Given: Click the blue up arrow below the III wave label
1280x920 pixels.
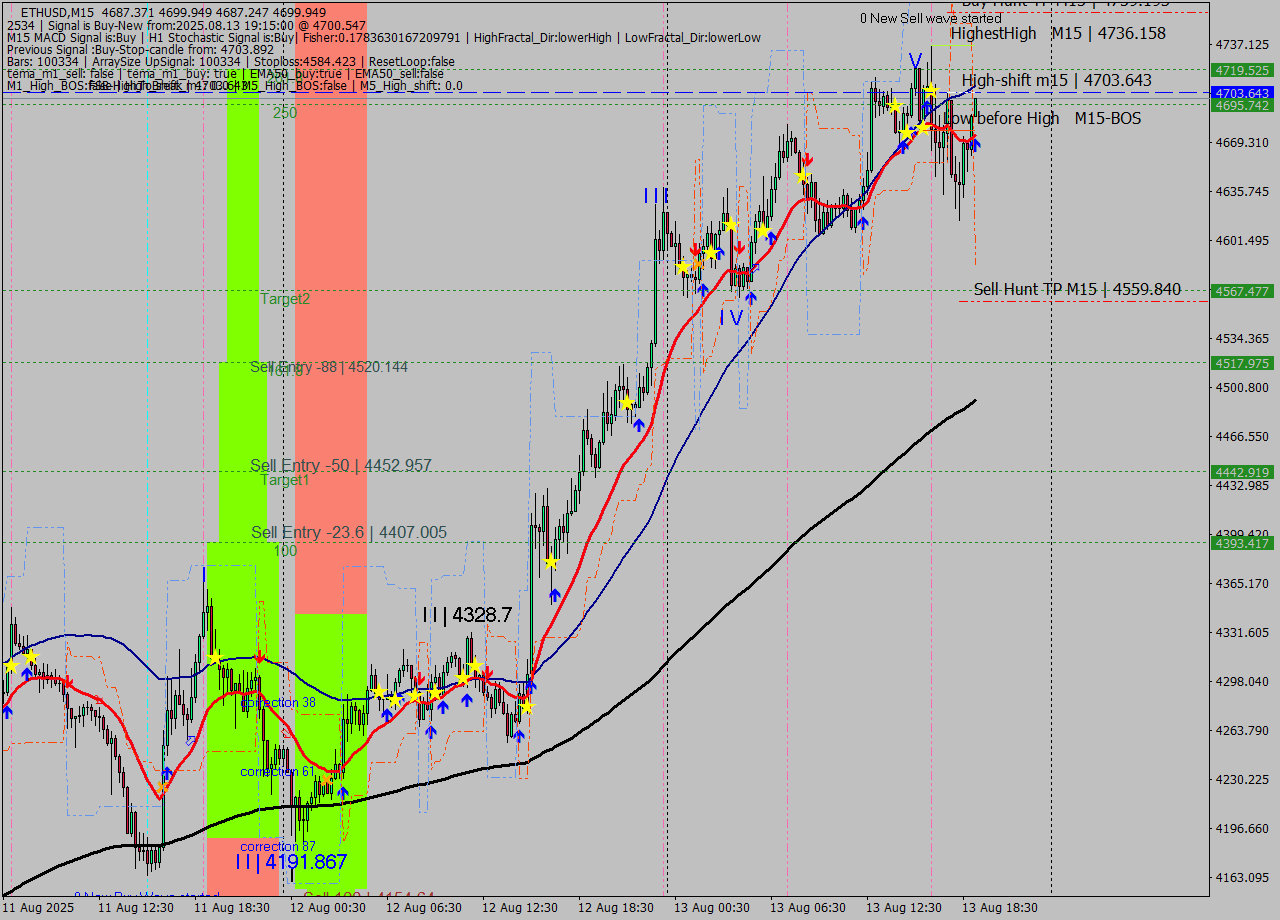Looking at the screenshot, I should point(702,289).
